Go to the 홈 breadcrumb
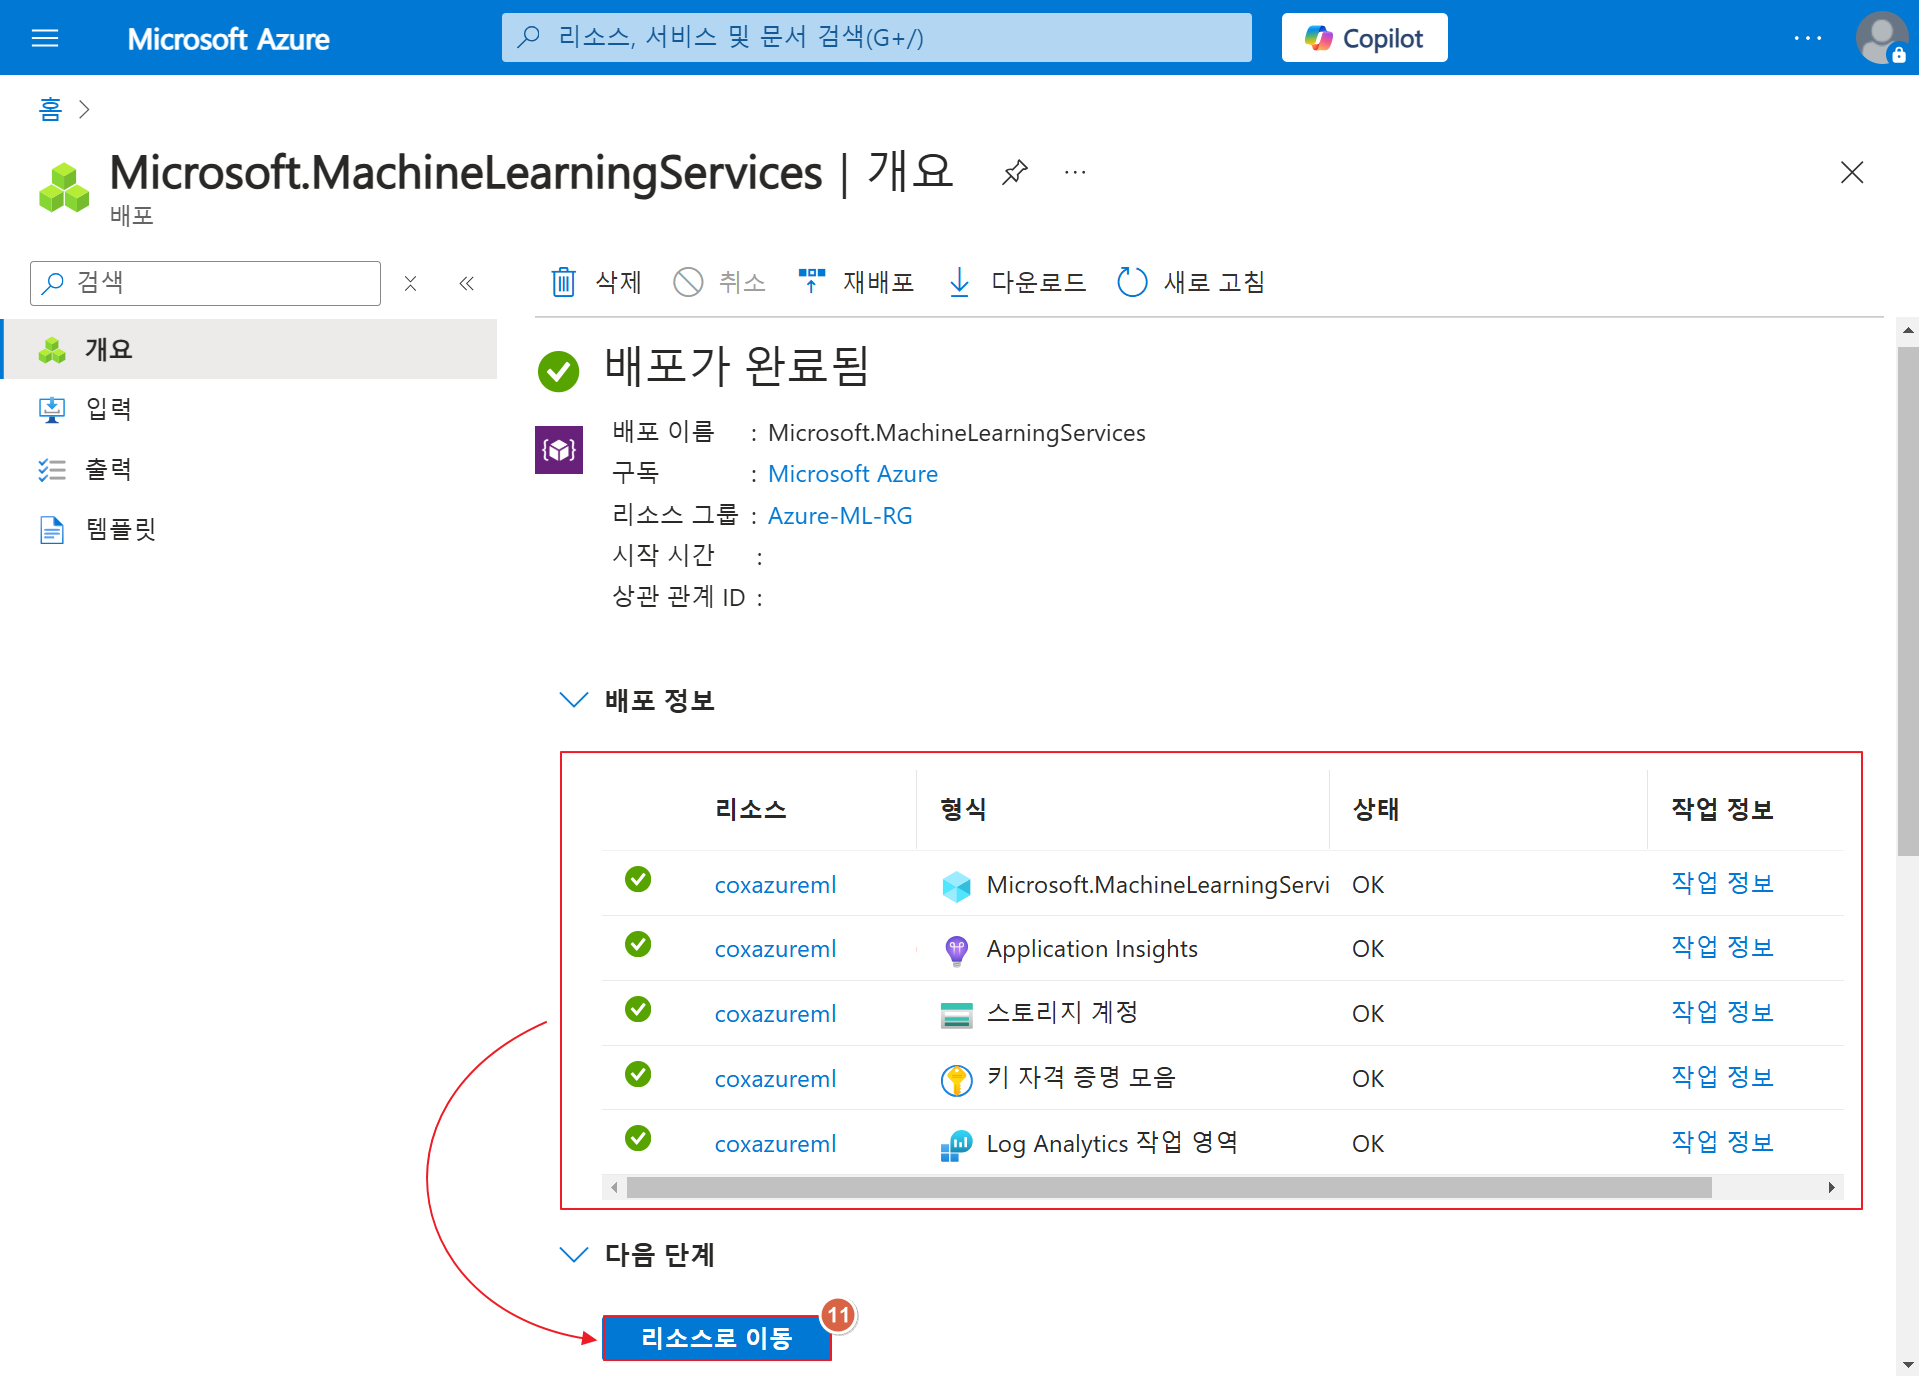1919x1376 pixels. [x=50, y=109]
